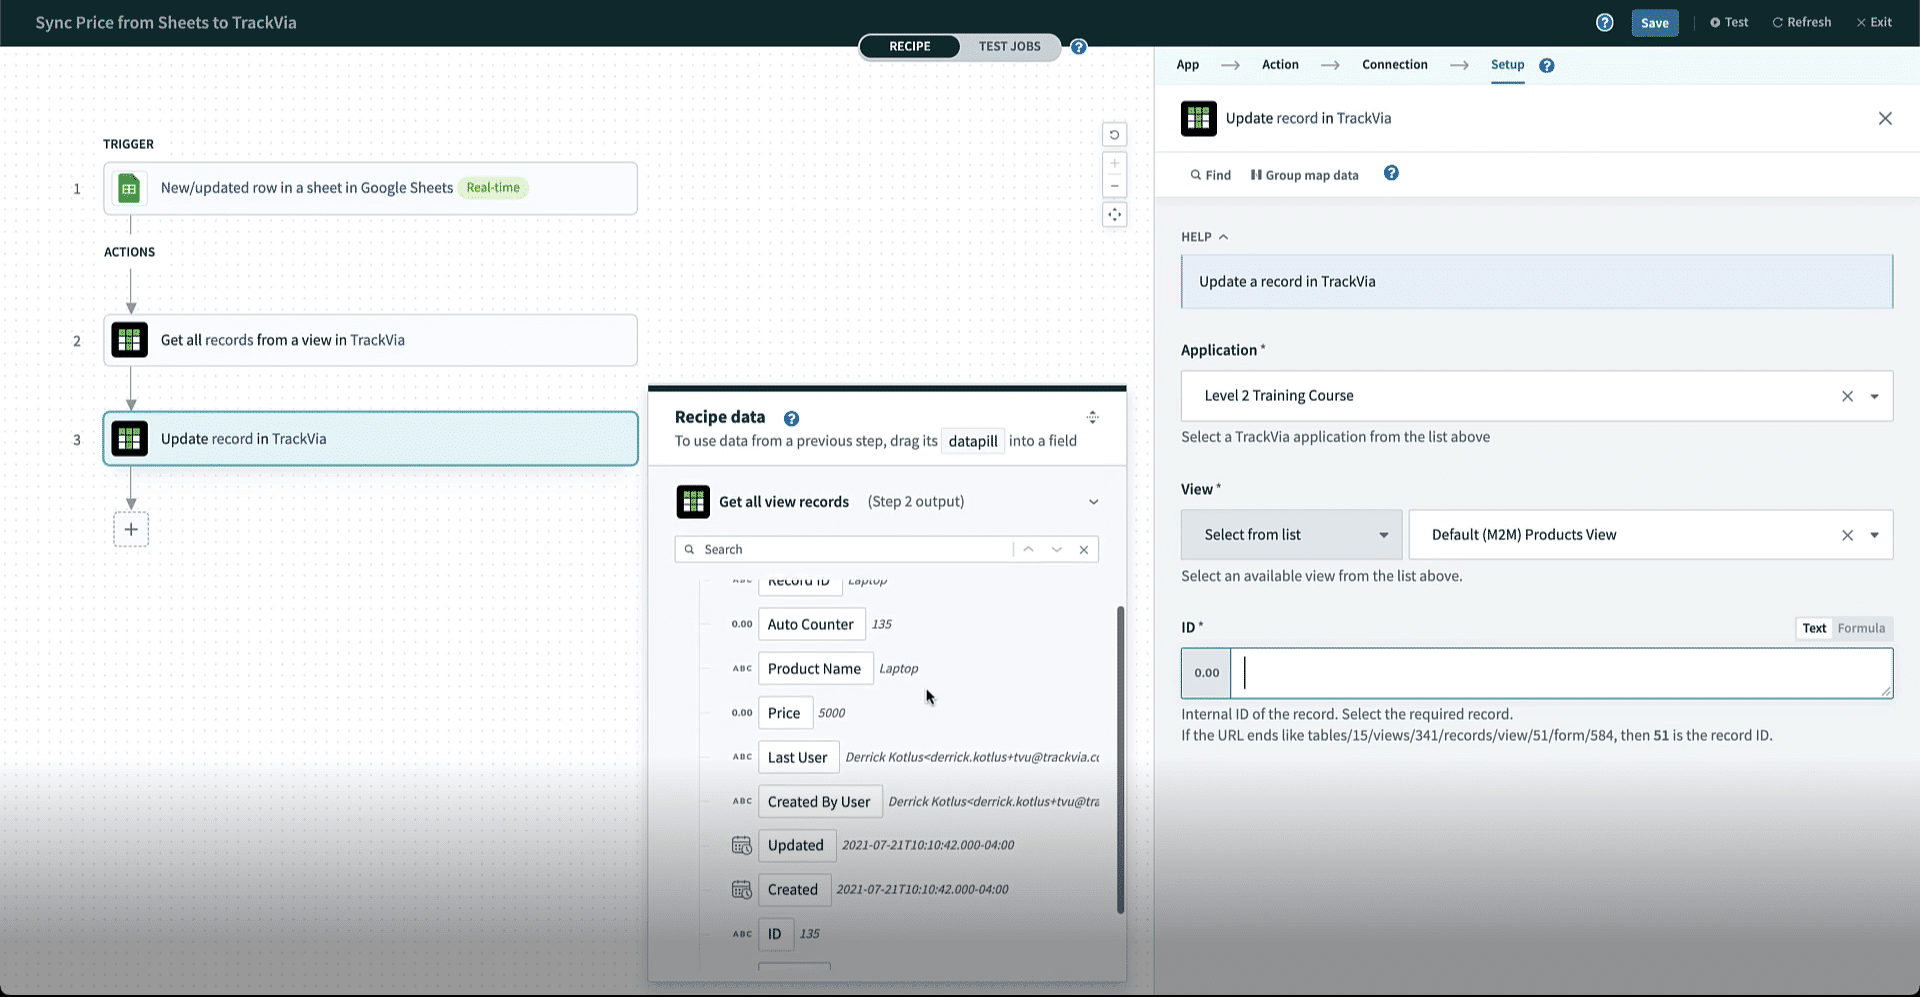This screenshot has width=1920, height=997.
Task: Go to the Action step tab
Action: [1280, 65]
